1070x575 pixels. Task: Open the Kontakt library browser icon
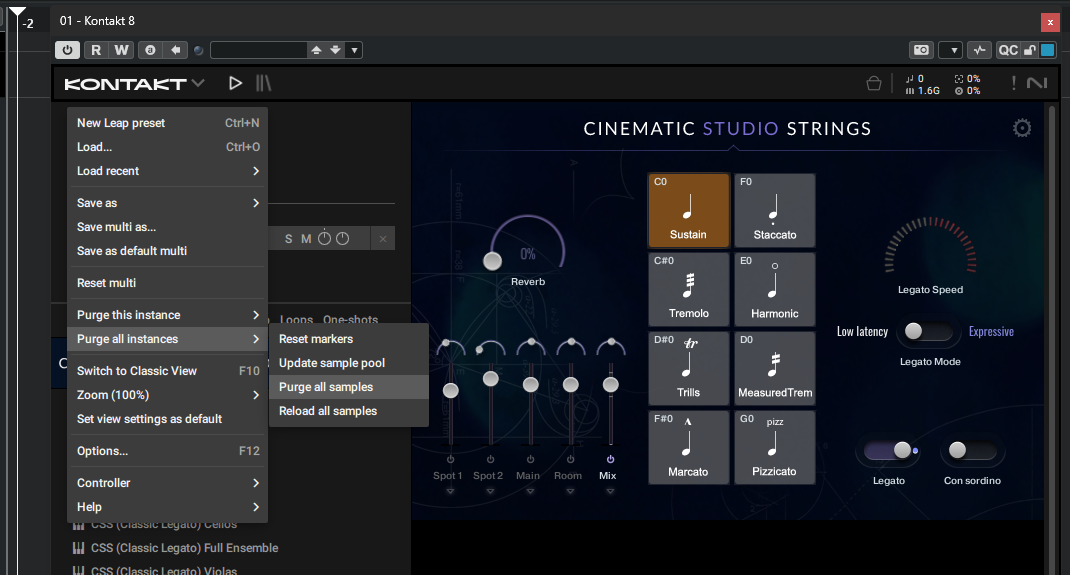click(264, 83)
